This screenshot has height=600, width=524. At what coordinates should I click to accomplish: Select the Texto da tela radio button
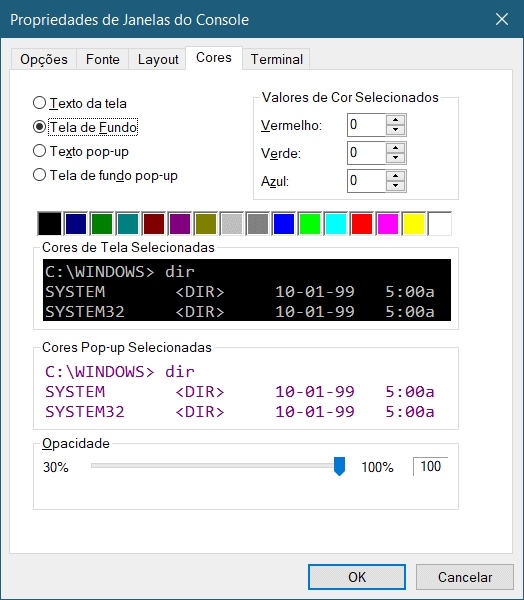tap(80, 103)
